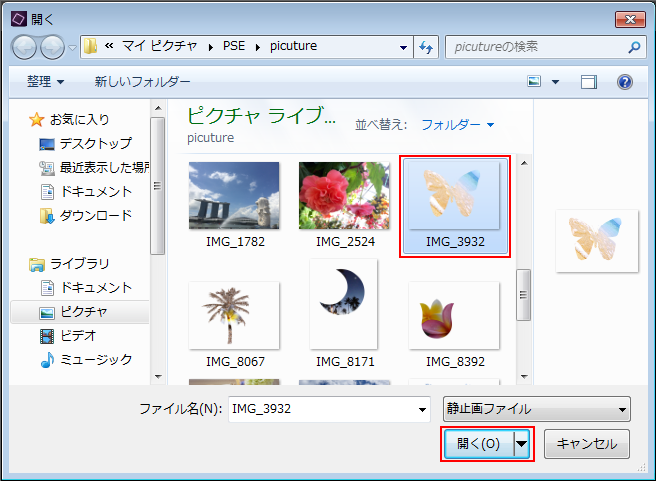Open help with the question mark icon

coord(625,82)
